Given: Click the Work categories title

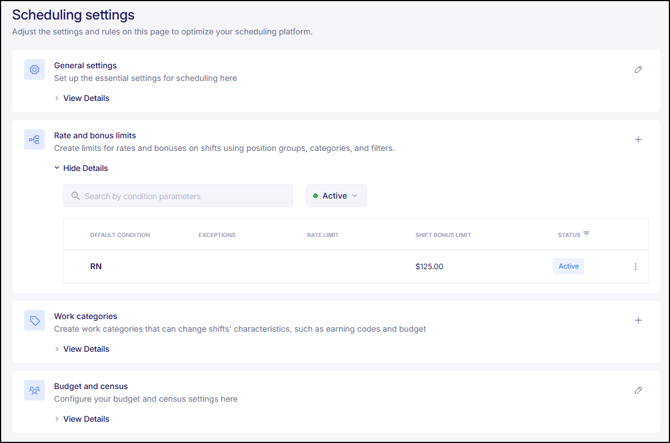Looking at the screenshot, I should (x=85, y=316).
